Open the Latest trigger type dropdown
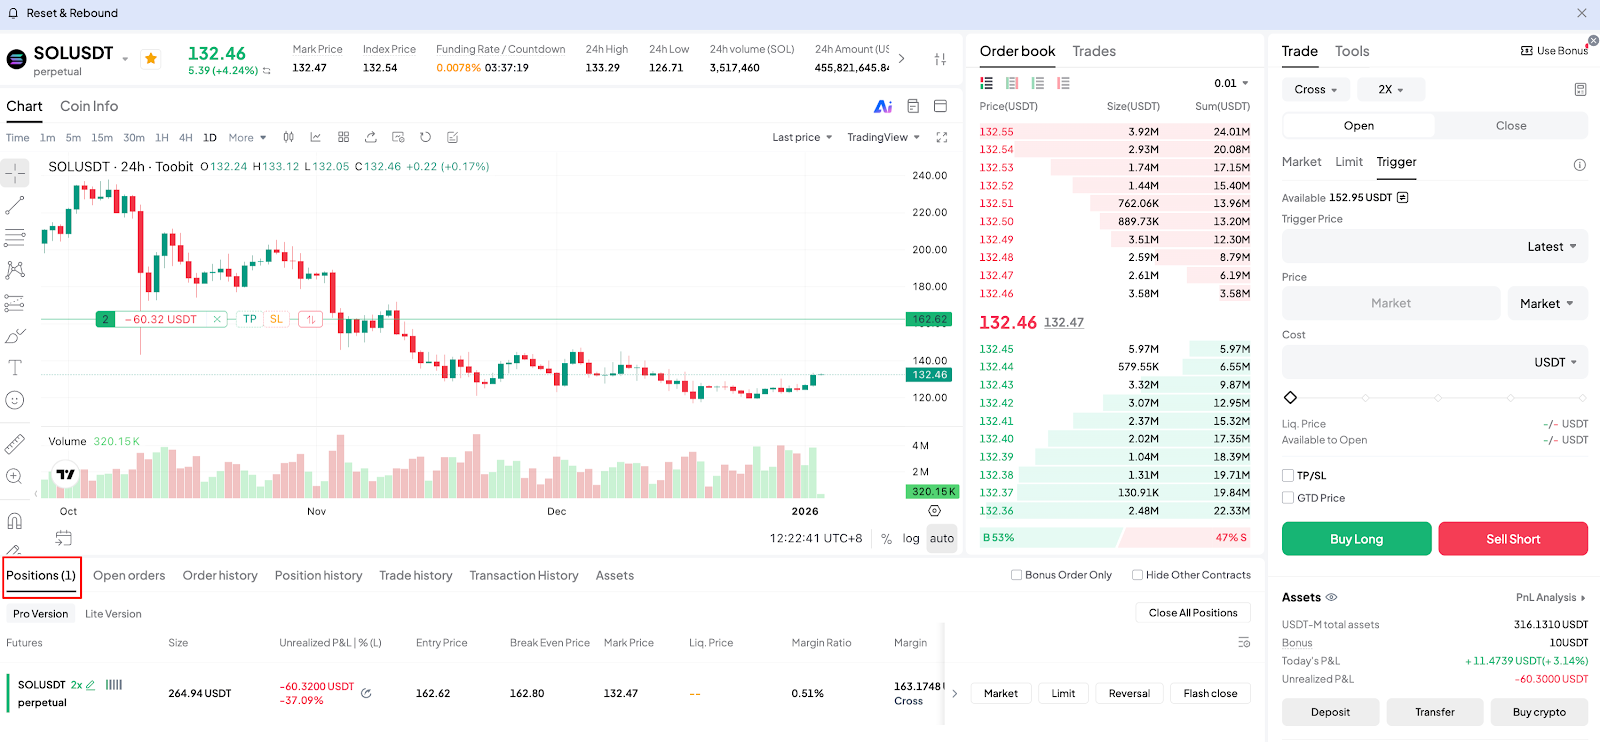The image size is (1600, 742). [1551, 247]
